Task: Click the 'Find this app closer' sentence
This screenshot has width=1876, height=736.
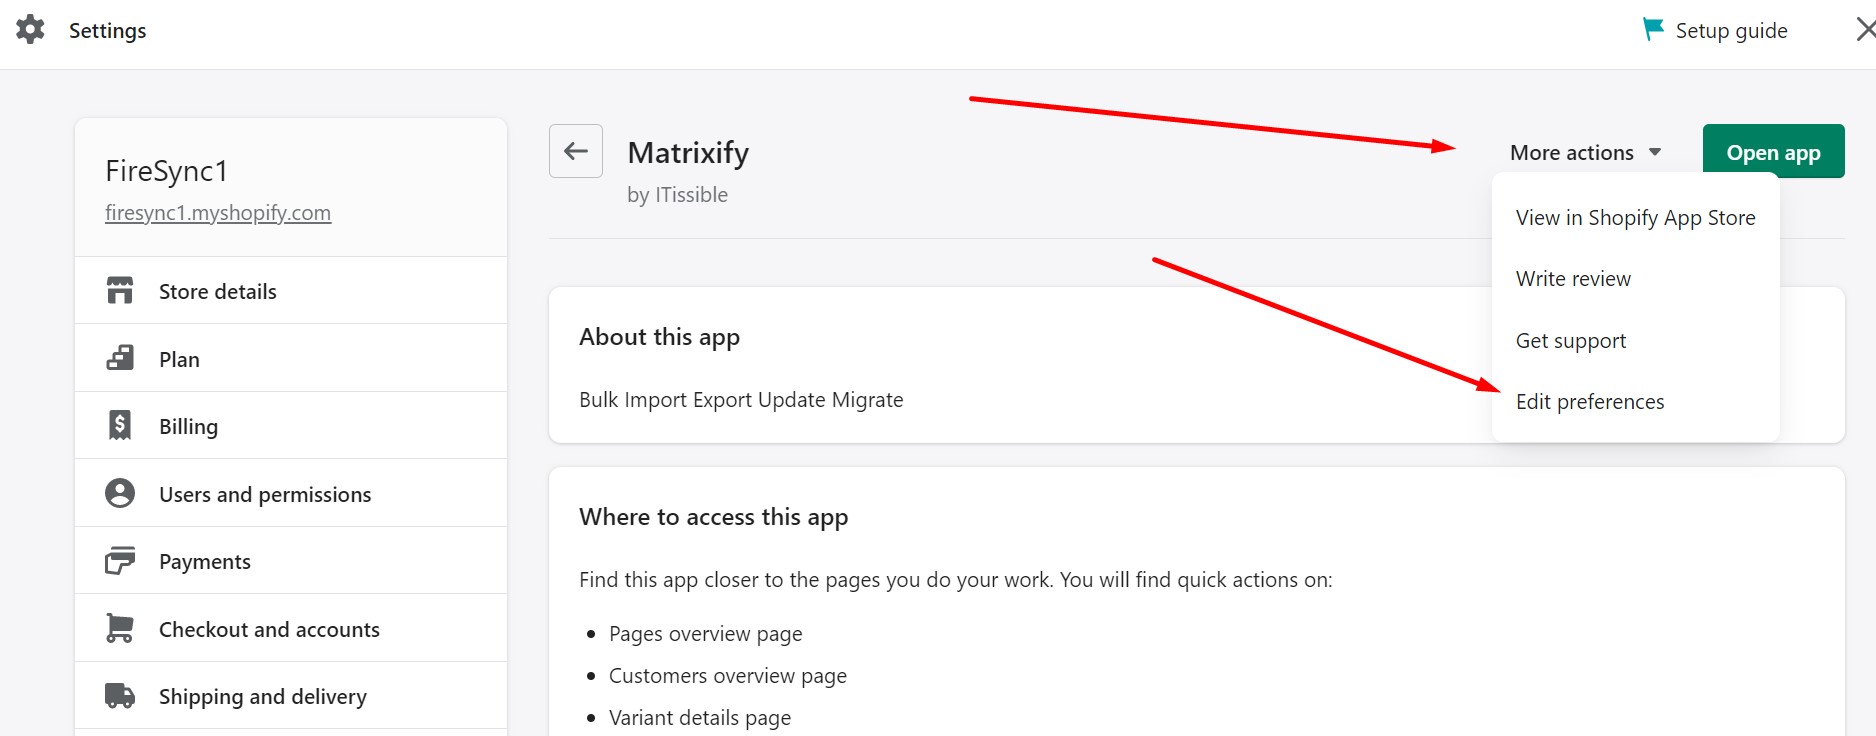Action: click(x=955, y=580)
